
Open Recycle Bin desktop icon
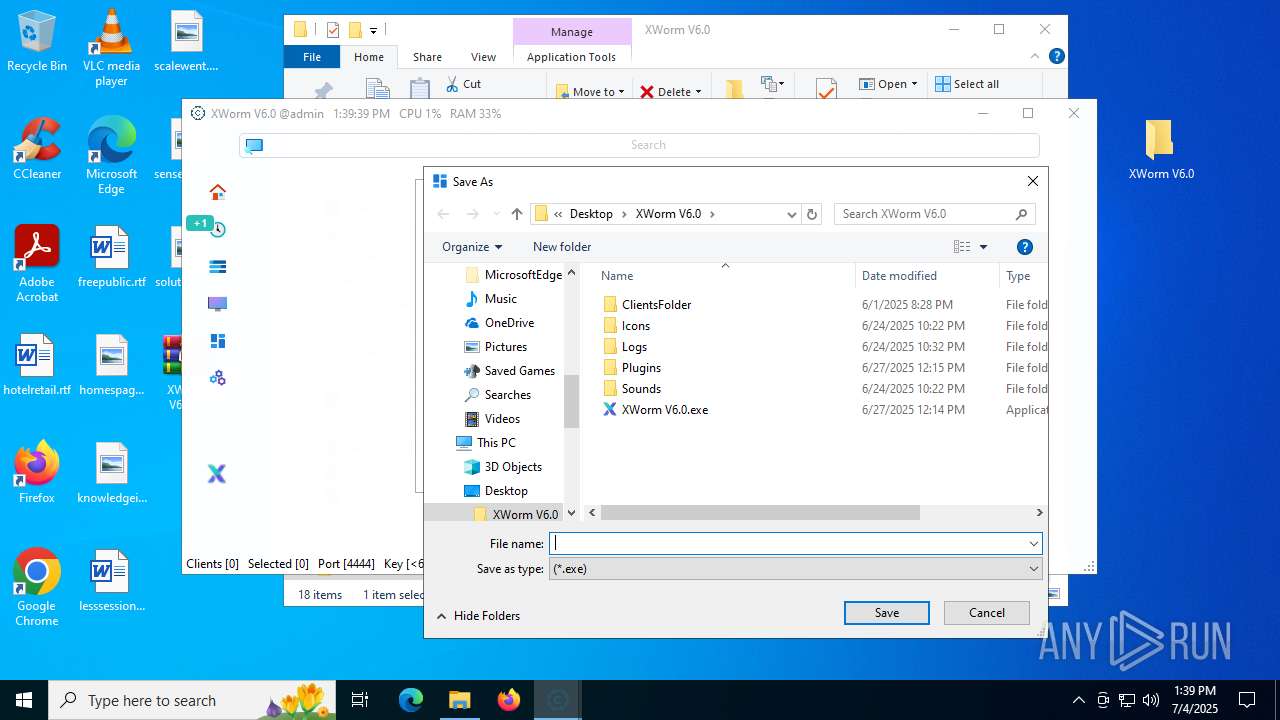pos(37,42)
